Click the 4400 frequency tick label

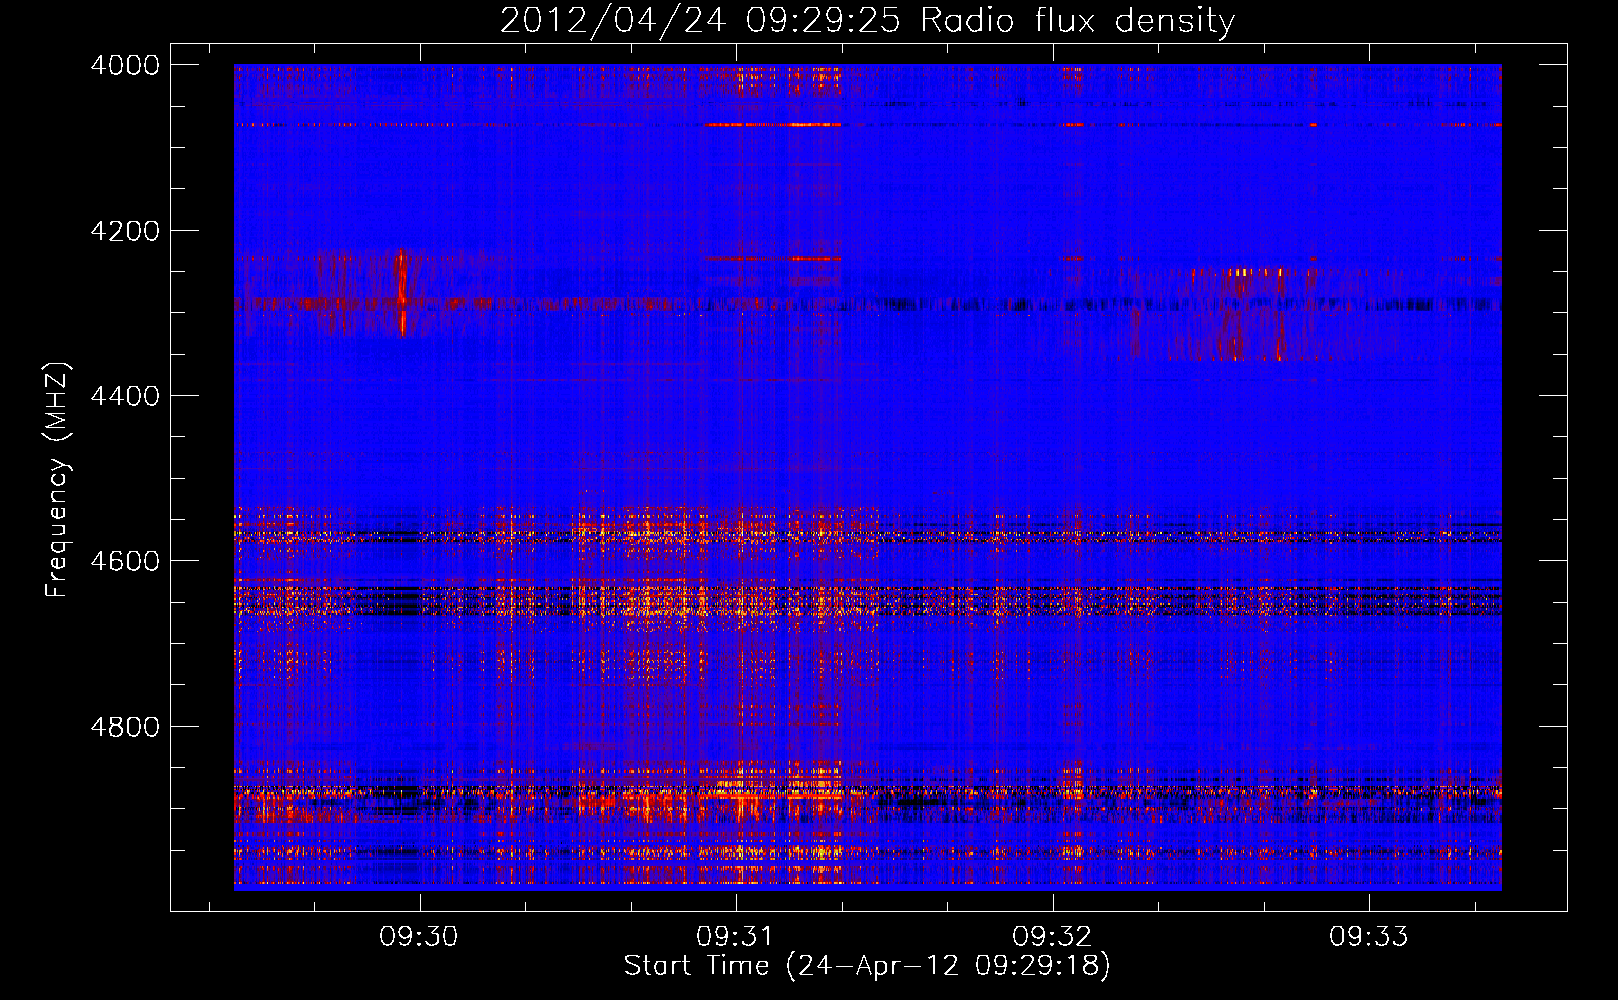pos(125,396)
